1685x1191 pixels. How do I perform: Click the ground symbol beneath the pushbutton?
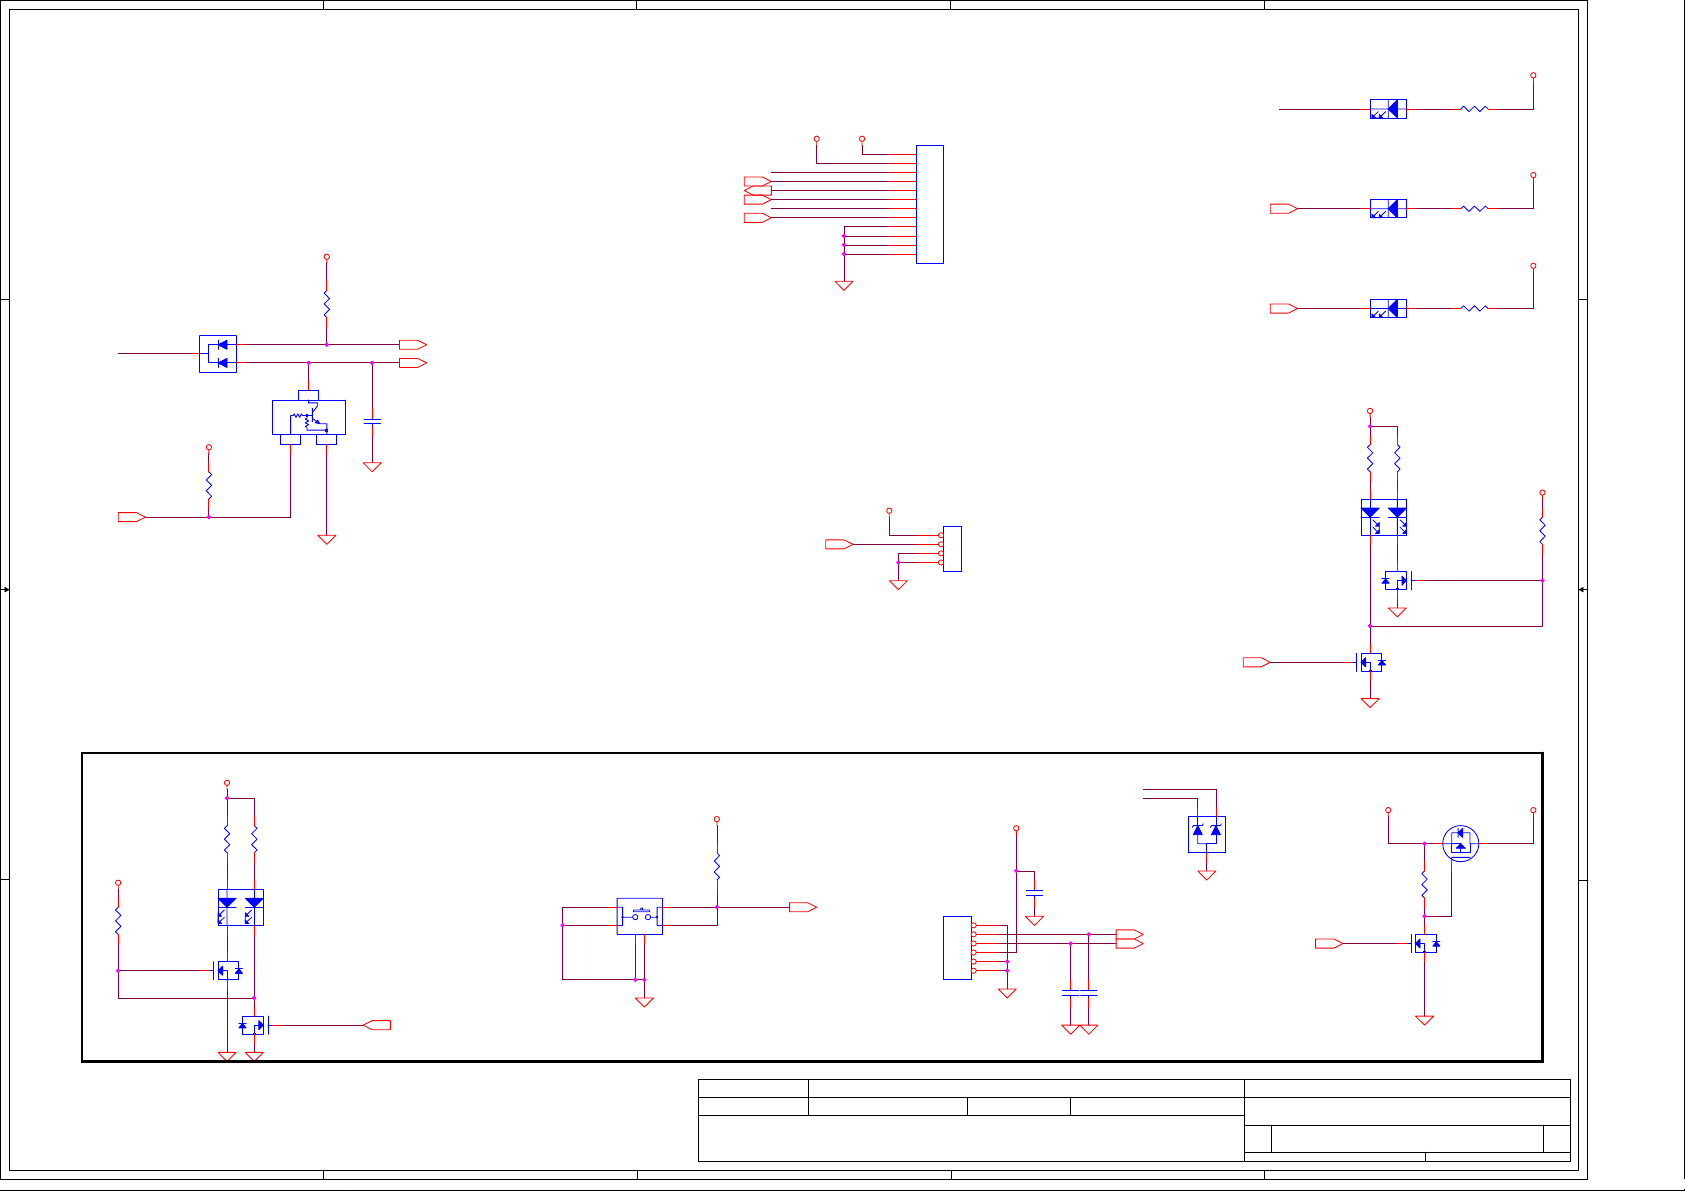(x=644, y=1002)
